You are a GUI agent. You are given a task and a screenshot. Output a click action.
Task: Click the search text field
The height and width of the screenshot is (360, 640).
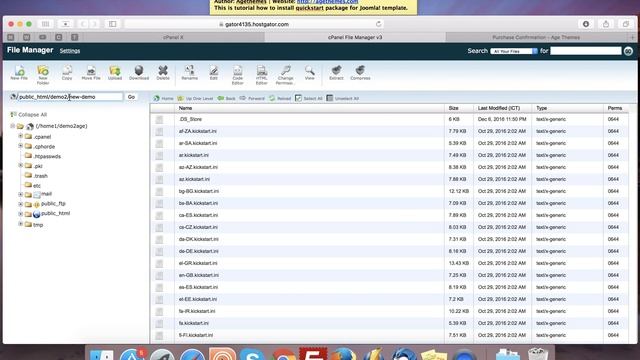pos(586,51)
